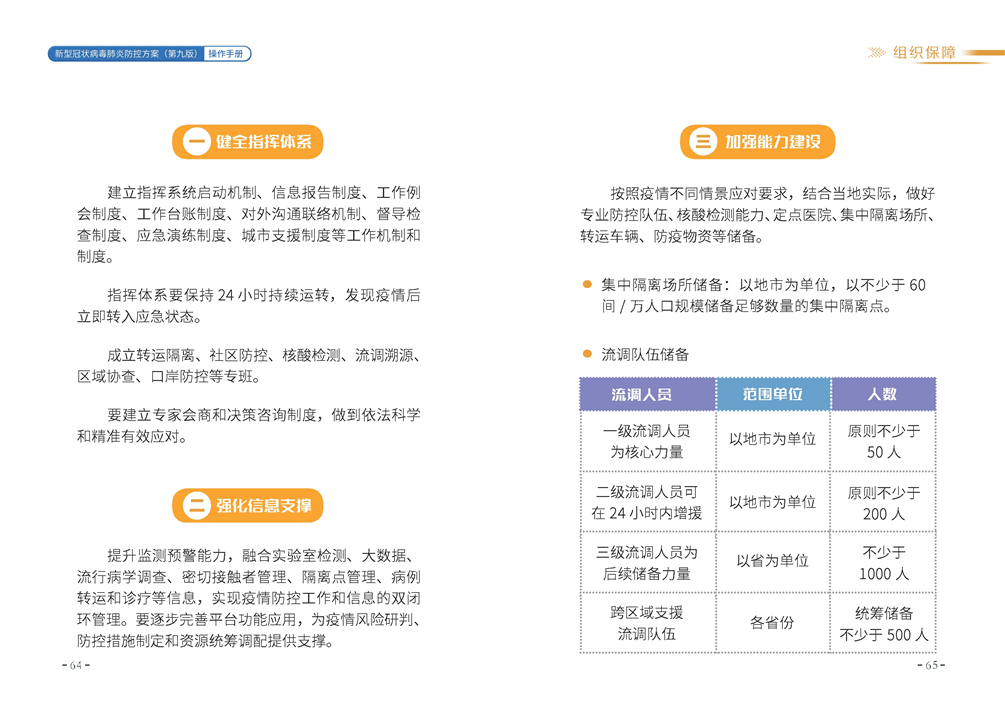Viewport: 1005px width, 721px height.
Task: Click the circled 一 numeral icon
Action: point(195,142)
